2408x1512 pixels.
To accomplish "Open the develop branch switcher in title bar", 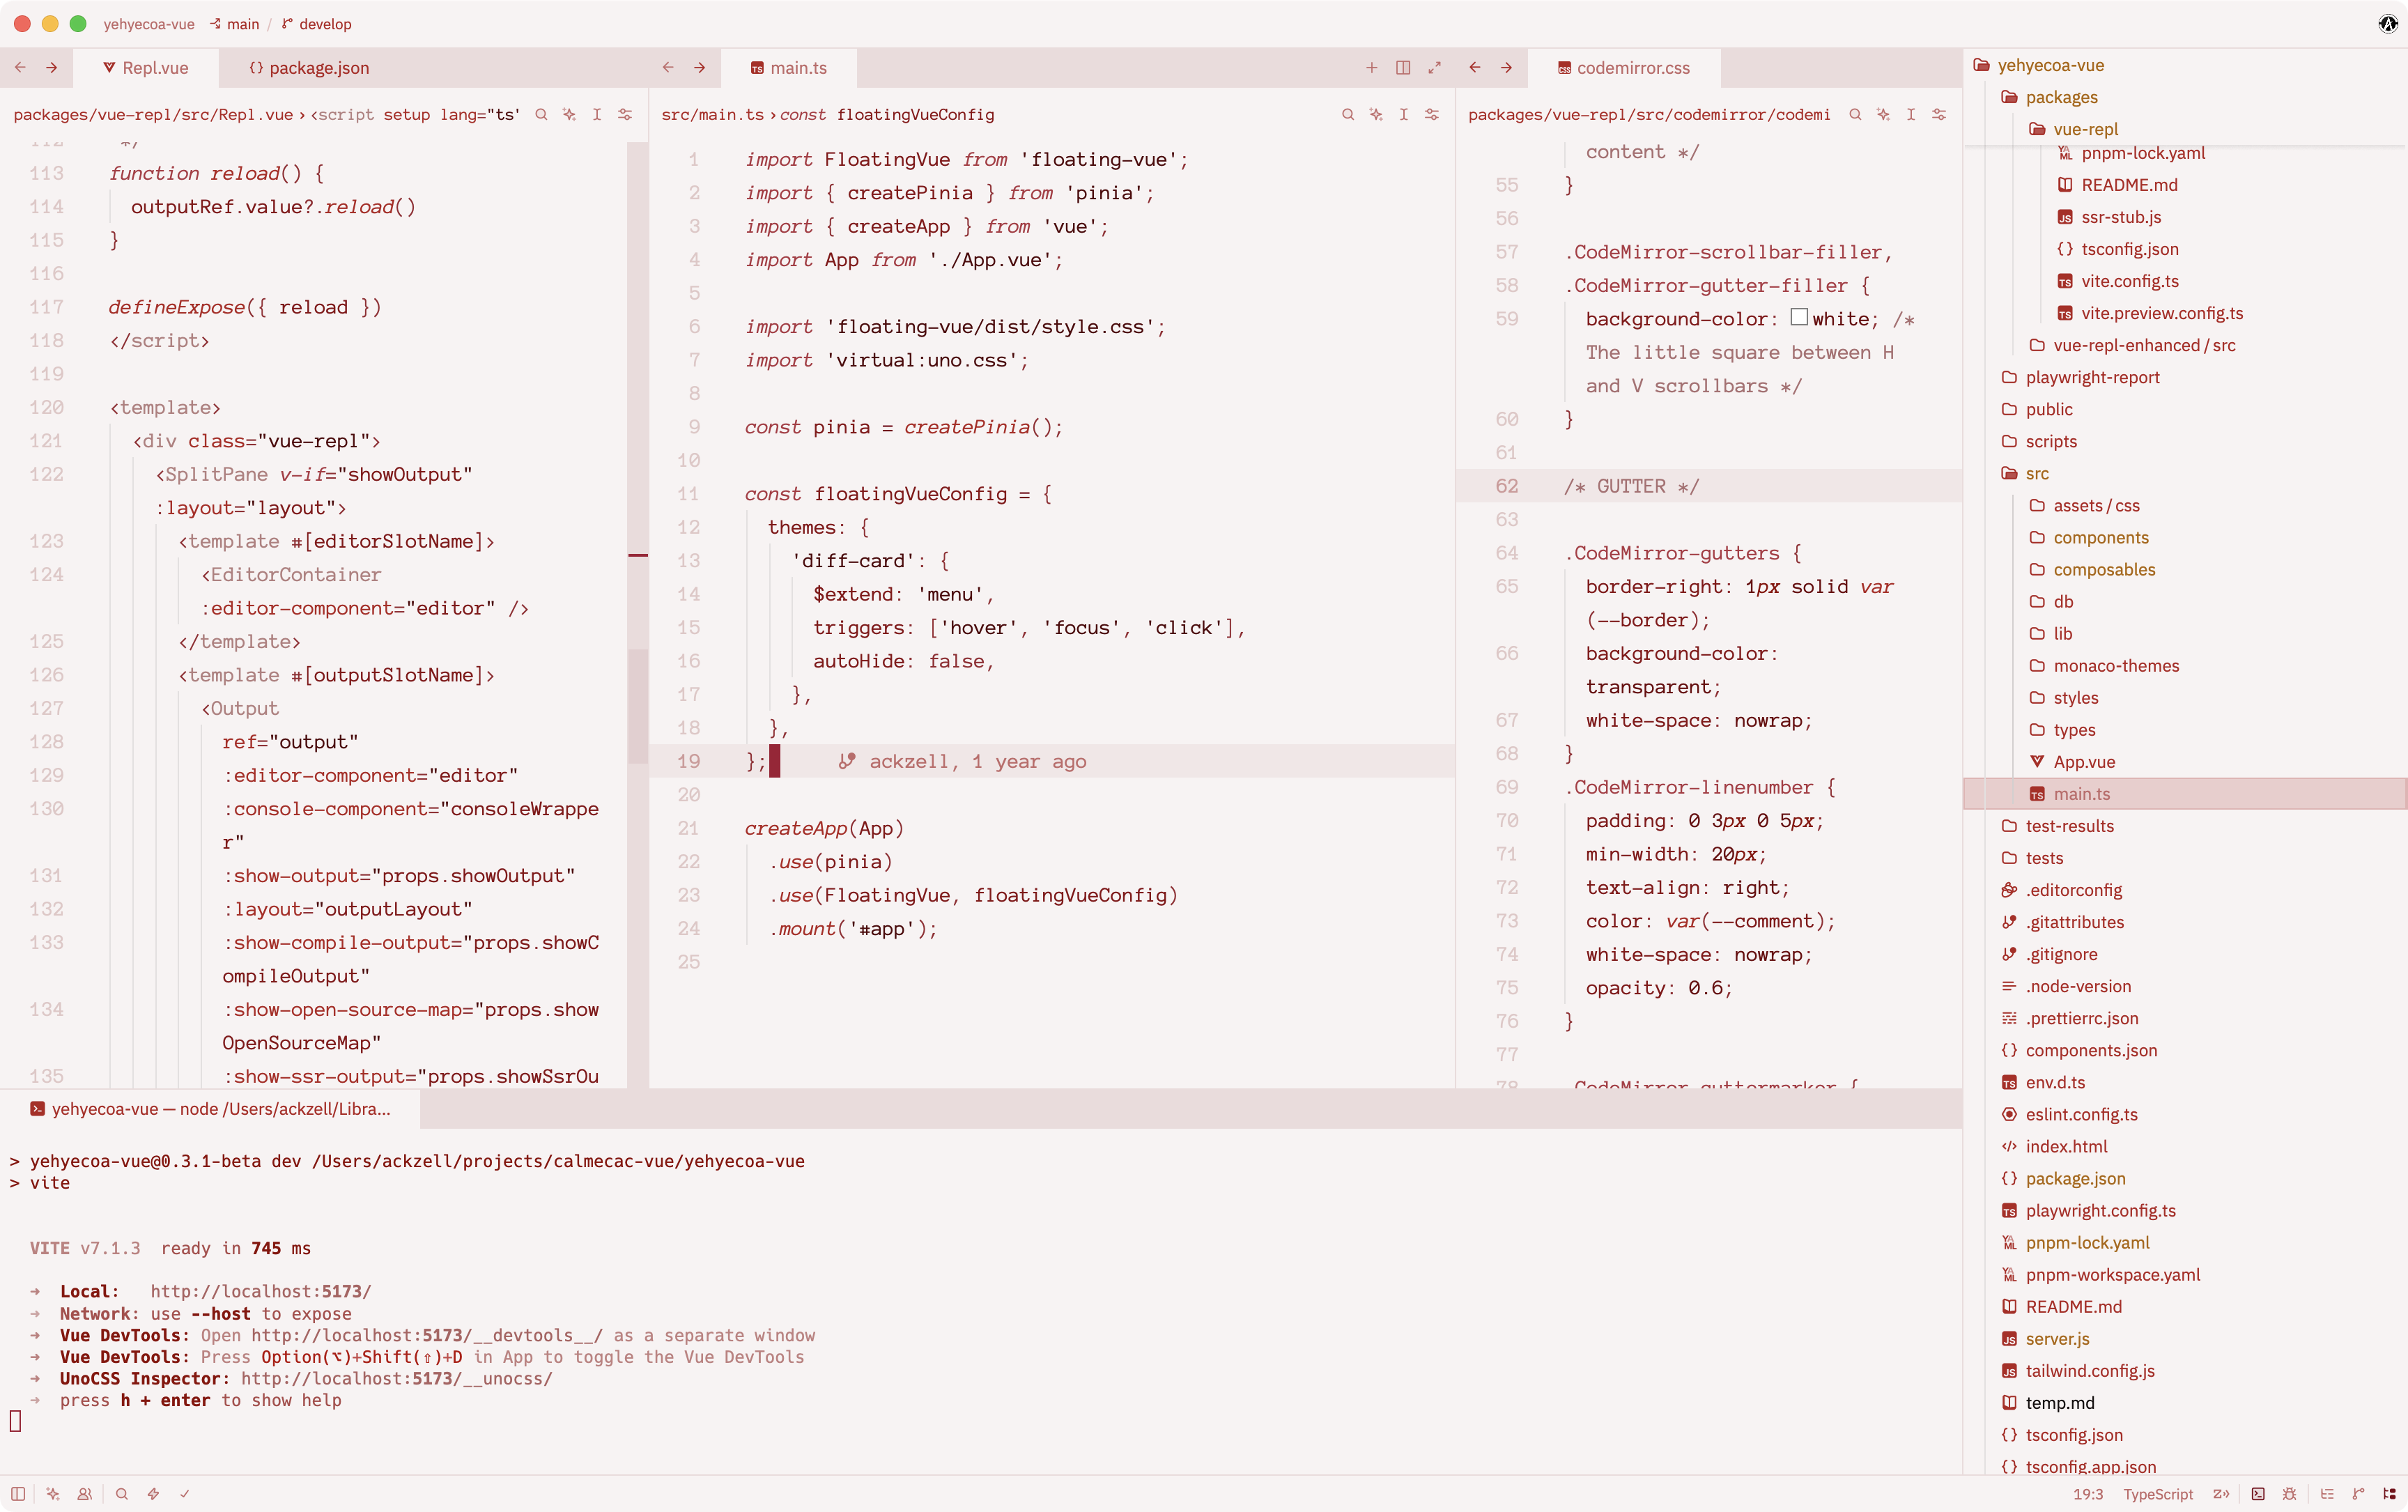I will 316,24.
